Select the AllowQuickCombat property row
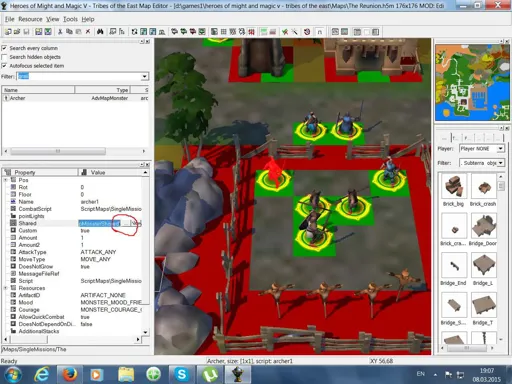The image size is (512, 384). coord(75,317)
